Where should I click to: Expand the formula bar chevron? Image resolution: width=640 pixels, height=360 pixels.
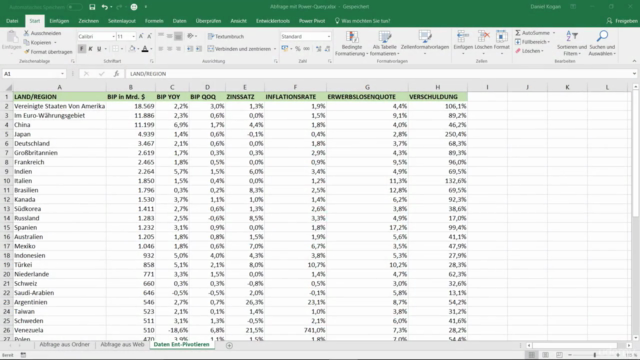(x=634, y=74)
